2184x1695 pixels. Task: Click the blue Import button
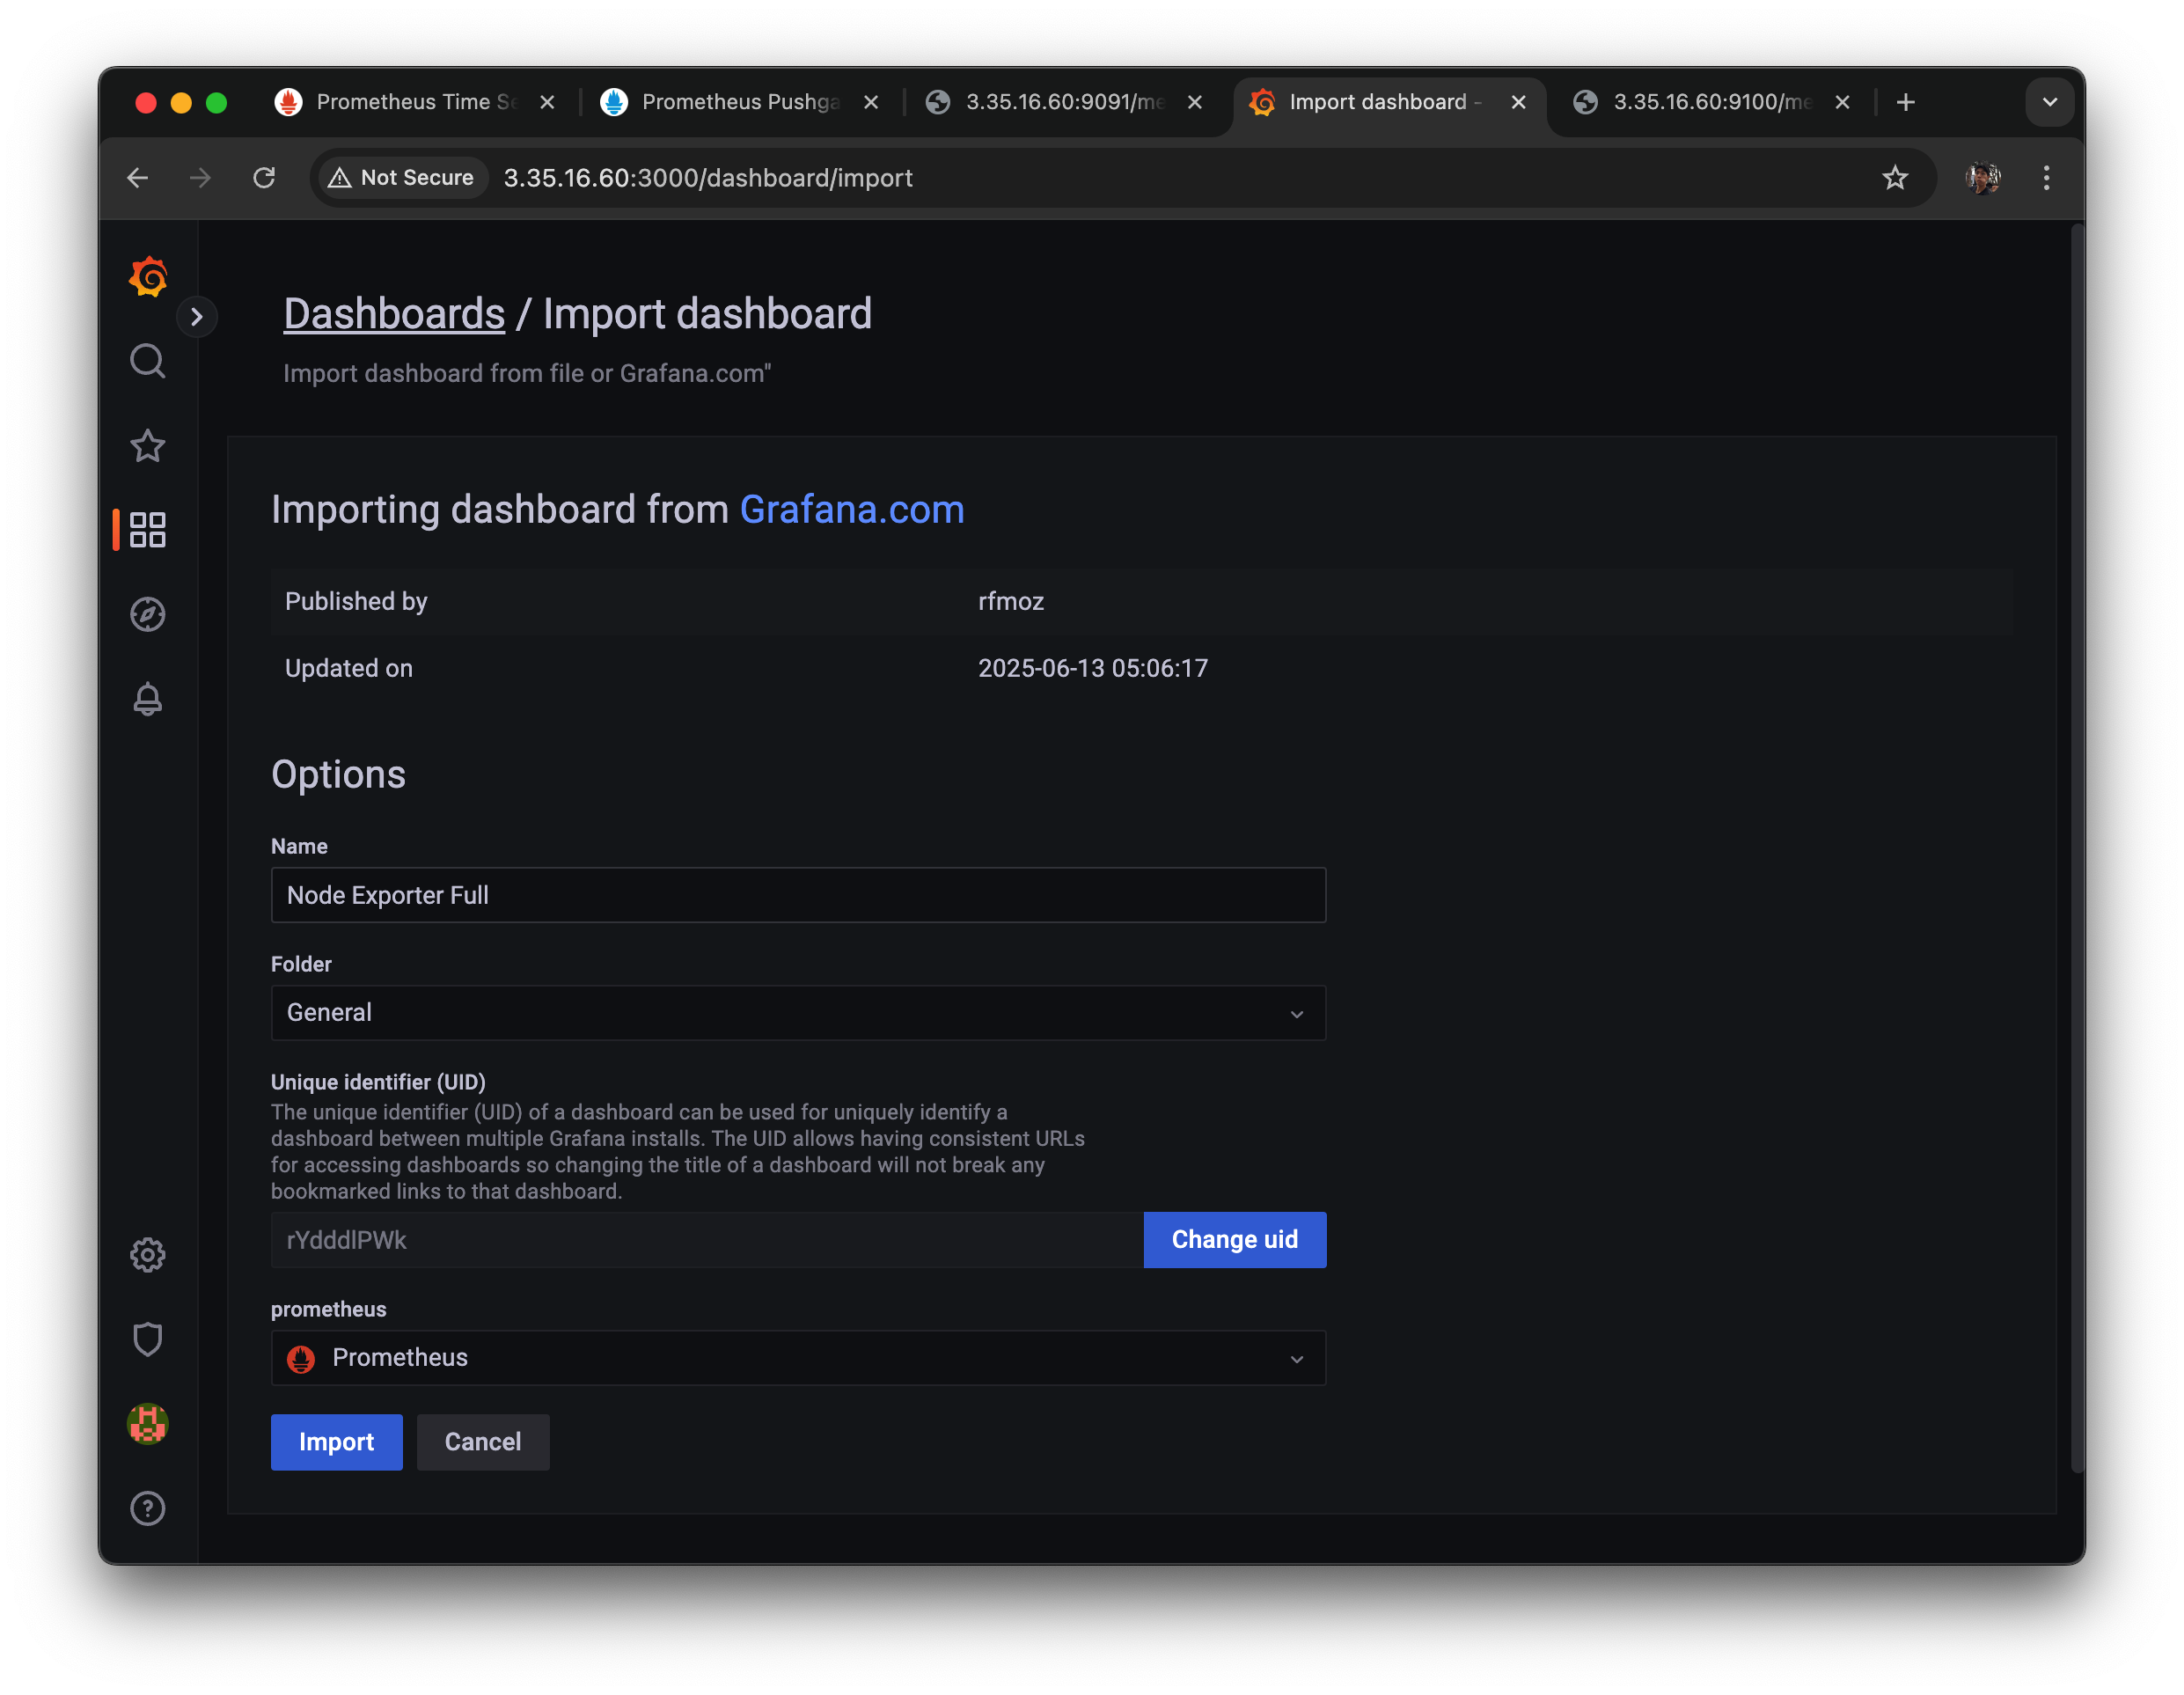click(x=336, y=1442)
